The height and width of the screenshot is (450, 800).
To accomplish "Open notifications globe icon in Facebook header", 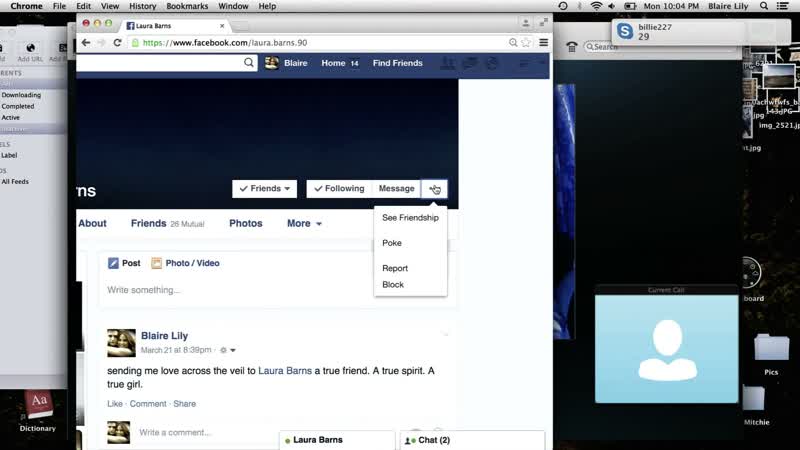I will (x=492, y=63).
